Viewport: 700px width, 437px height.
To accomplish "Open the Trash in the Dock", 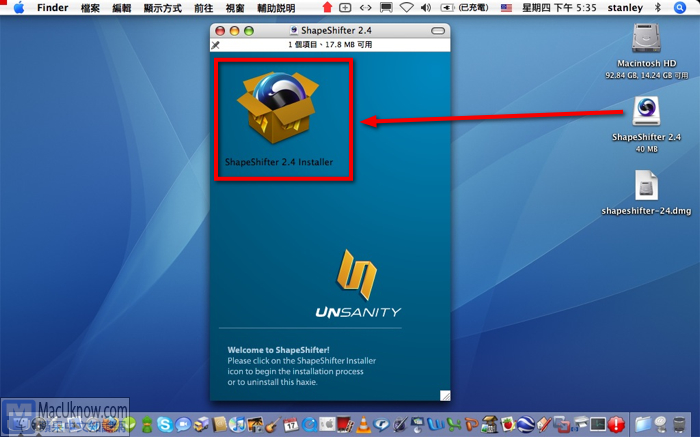I will click(x=679, y=425).
